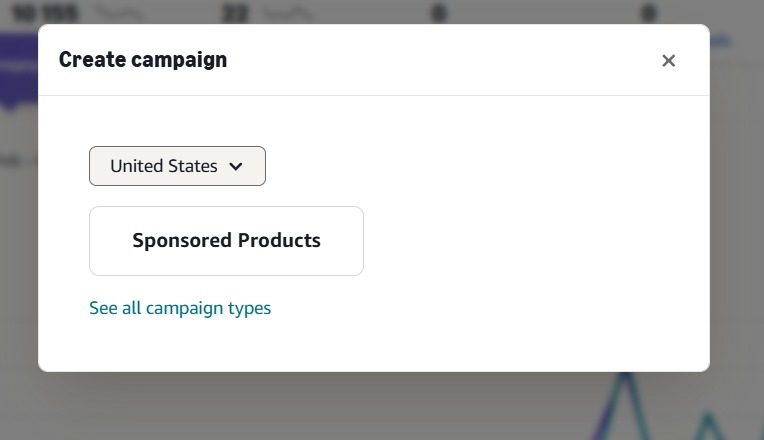Click the sparkline next to the 10 155 metric
764x440 pixels.
tap(119, 13)
